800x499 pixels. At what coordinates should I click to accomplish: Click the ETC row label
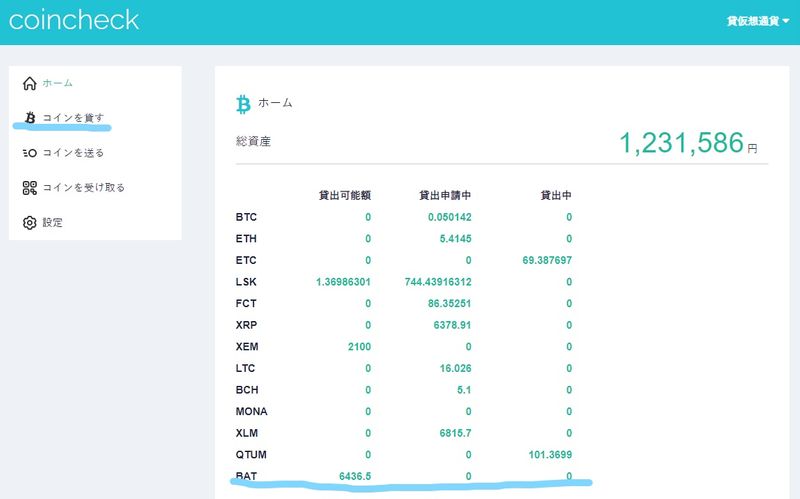pos(246,260)
